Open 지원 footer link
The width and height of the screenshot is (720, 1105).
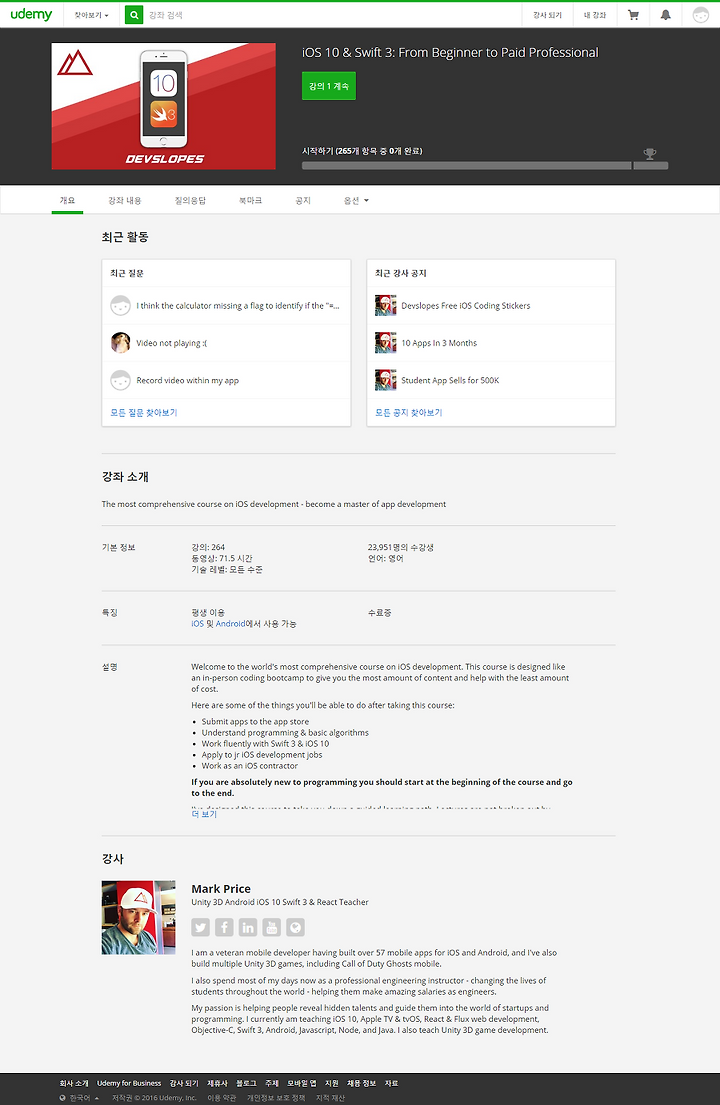click(332, 1083)
